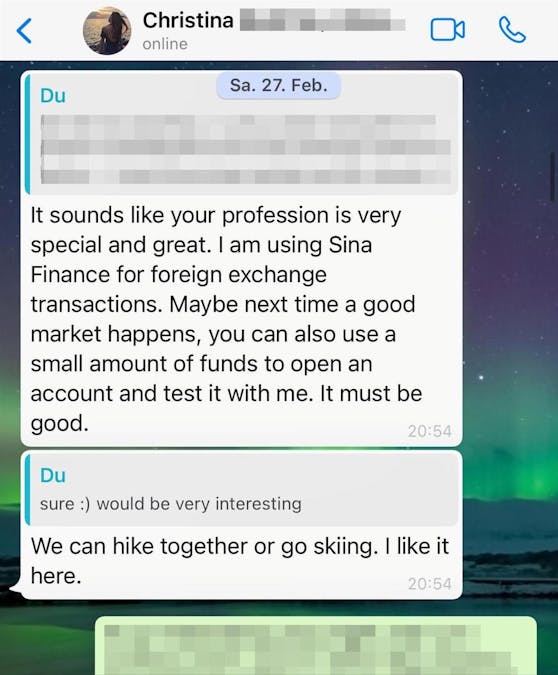Tap the Sa. 27. Feb. date badge
558x675 pixels.
click(279, 86)
